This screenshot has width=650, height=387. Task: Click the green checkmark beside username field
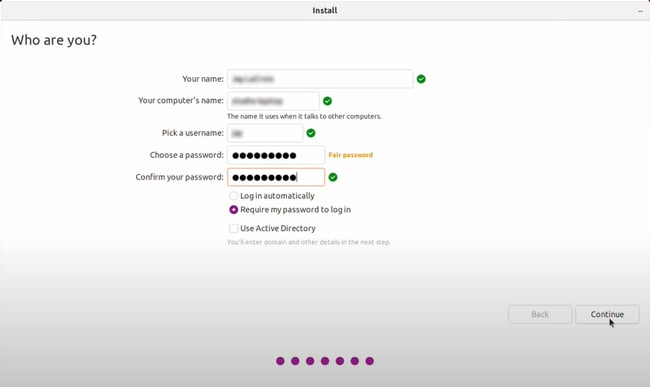click(x=310, y=133)
